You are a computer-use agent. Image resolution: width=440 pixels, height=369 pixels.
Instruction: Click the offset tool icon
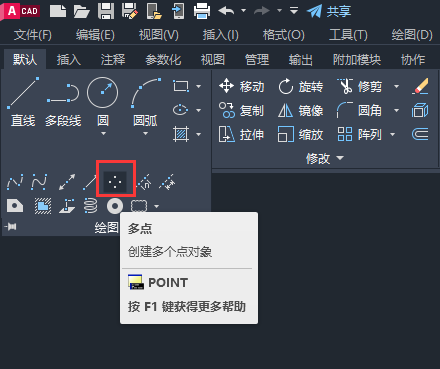click(420, 134)
